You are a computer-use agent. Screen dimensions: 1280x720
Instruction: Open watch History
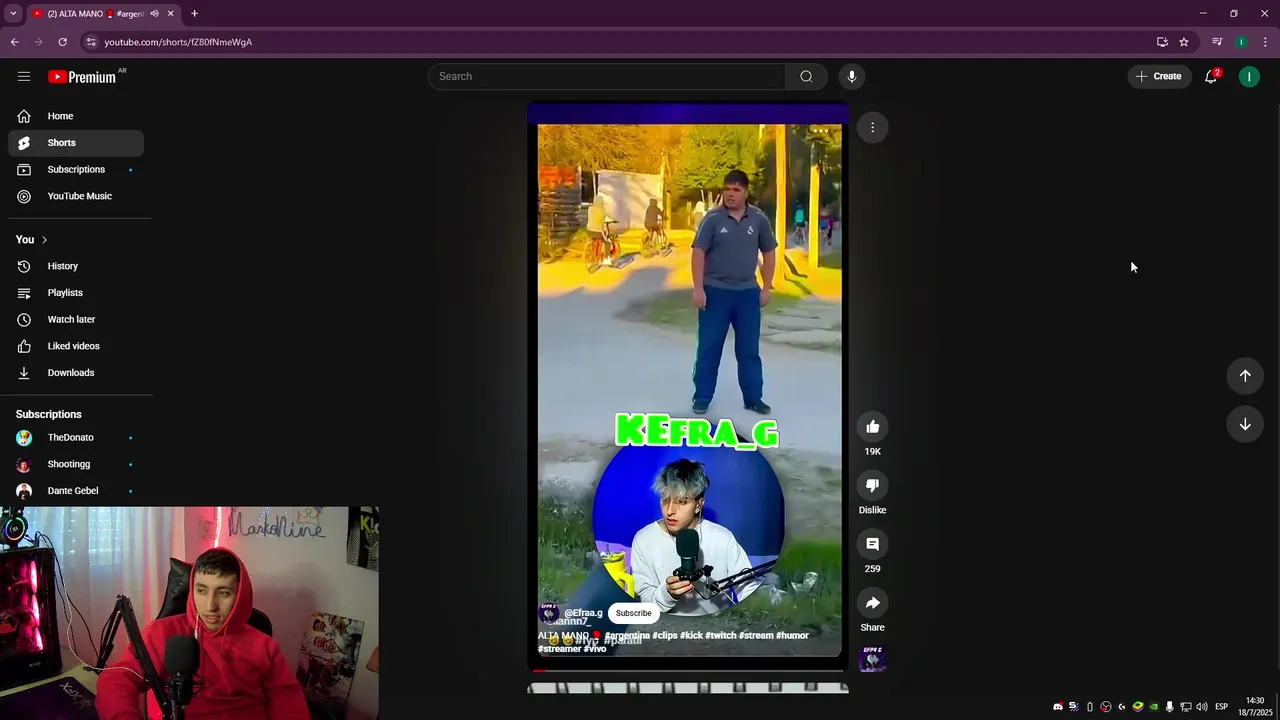tap(76, 266)
